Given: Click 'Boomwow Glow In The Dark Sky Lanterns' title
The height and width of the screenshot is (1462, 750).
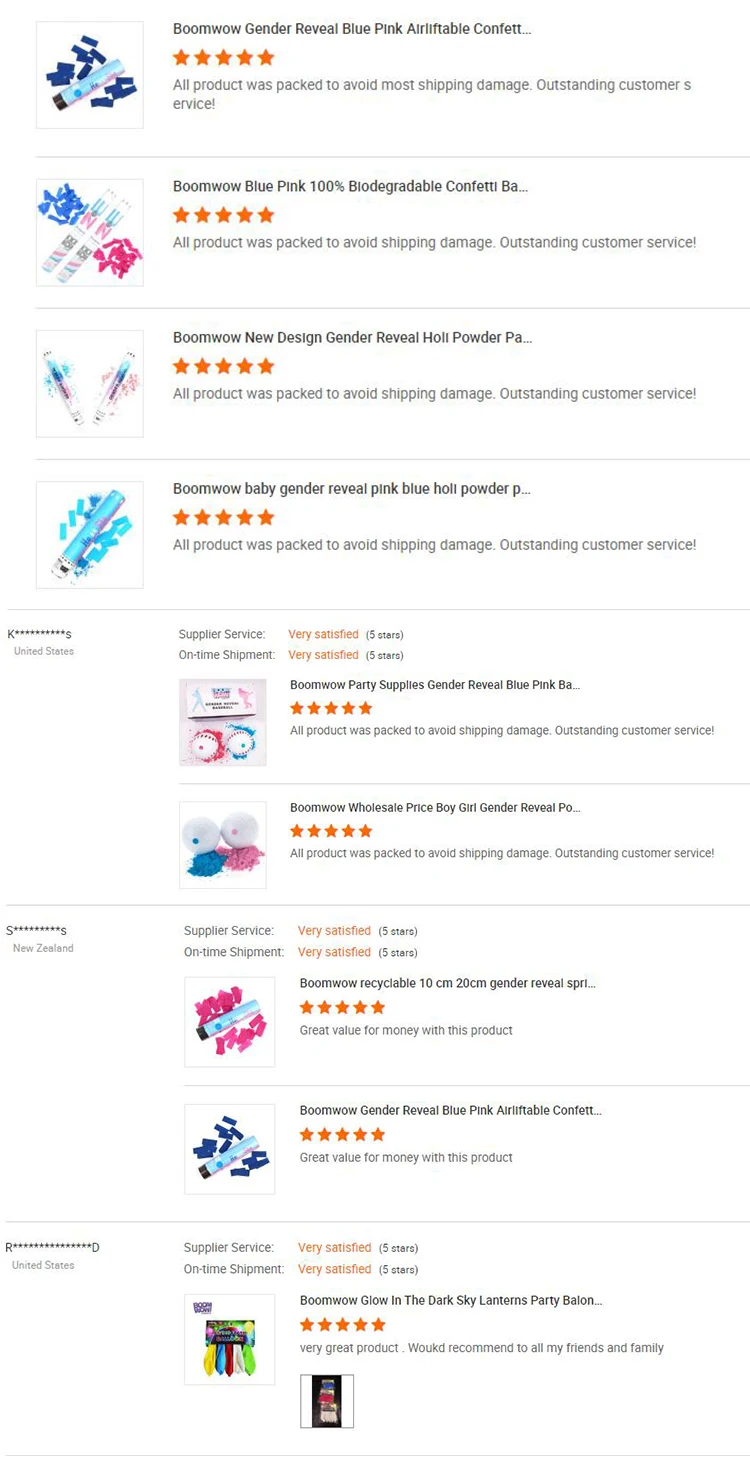Looking at the screenshot, I should click(451, 1301).
